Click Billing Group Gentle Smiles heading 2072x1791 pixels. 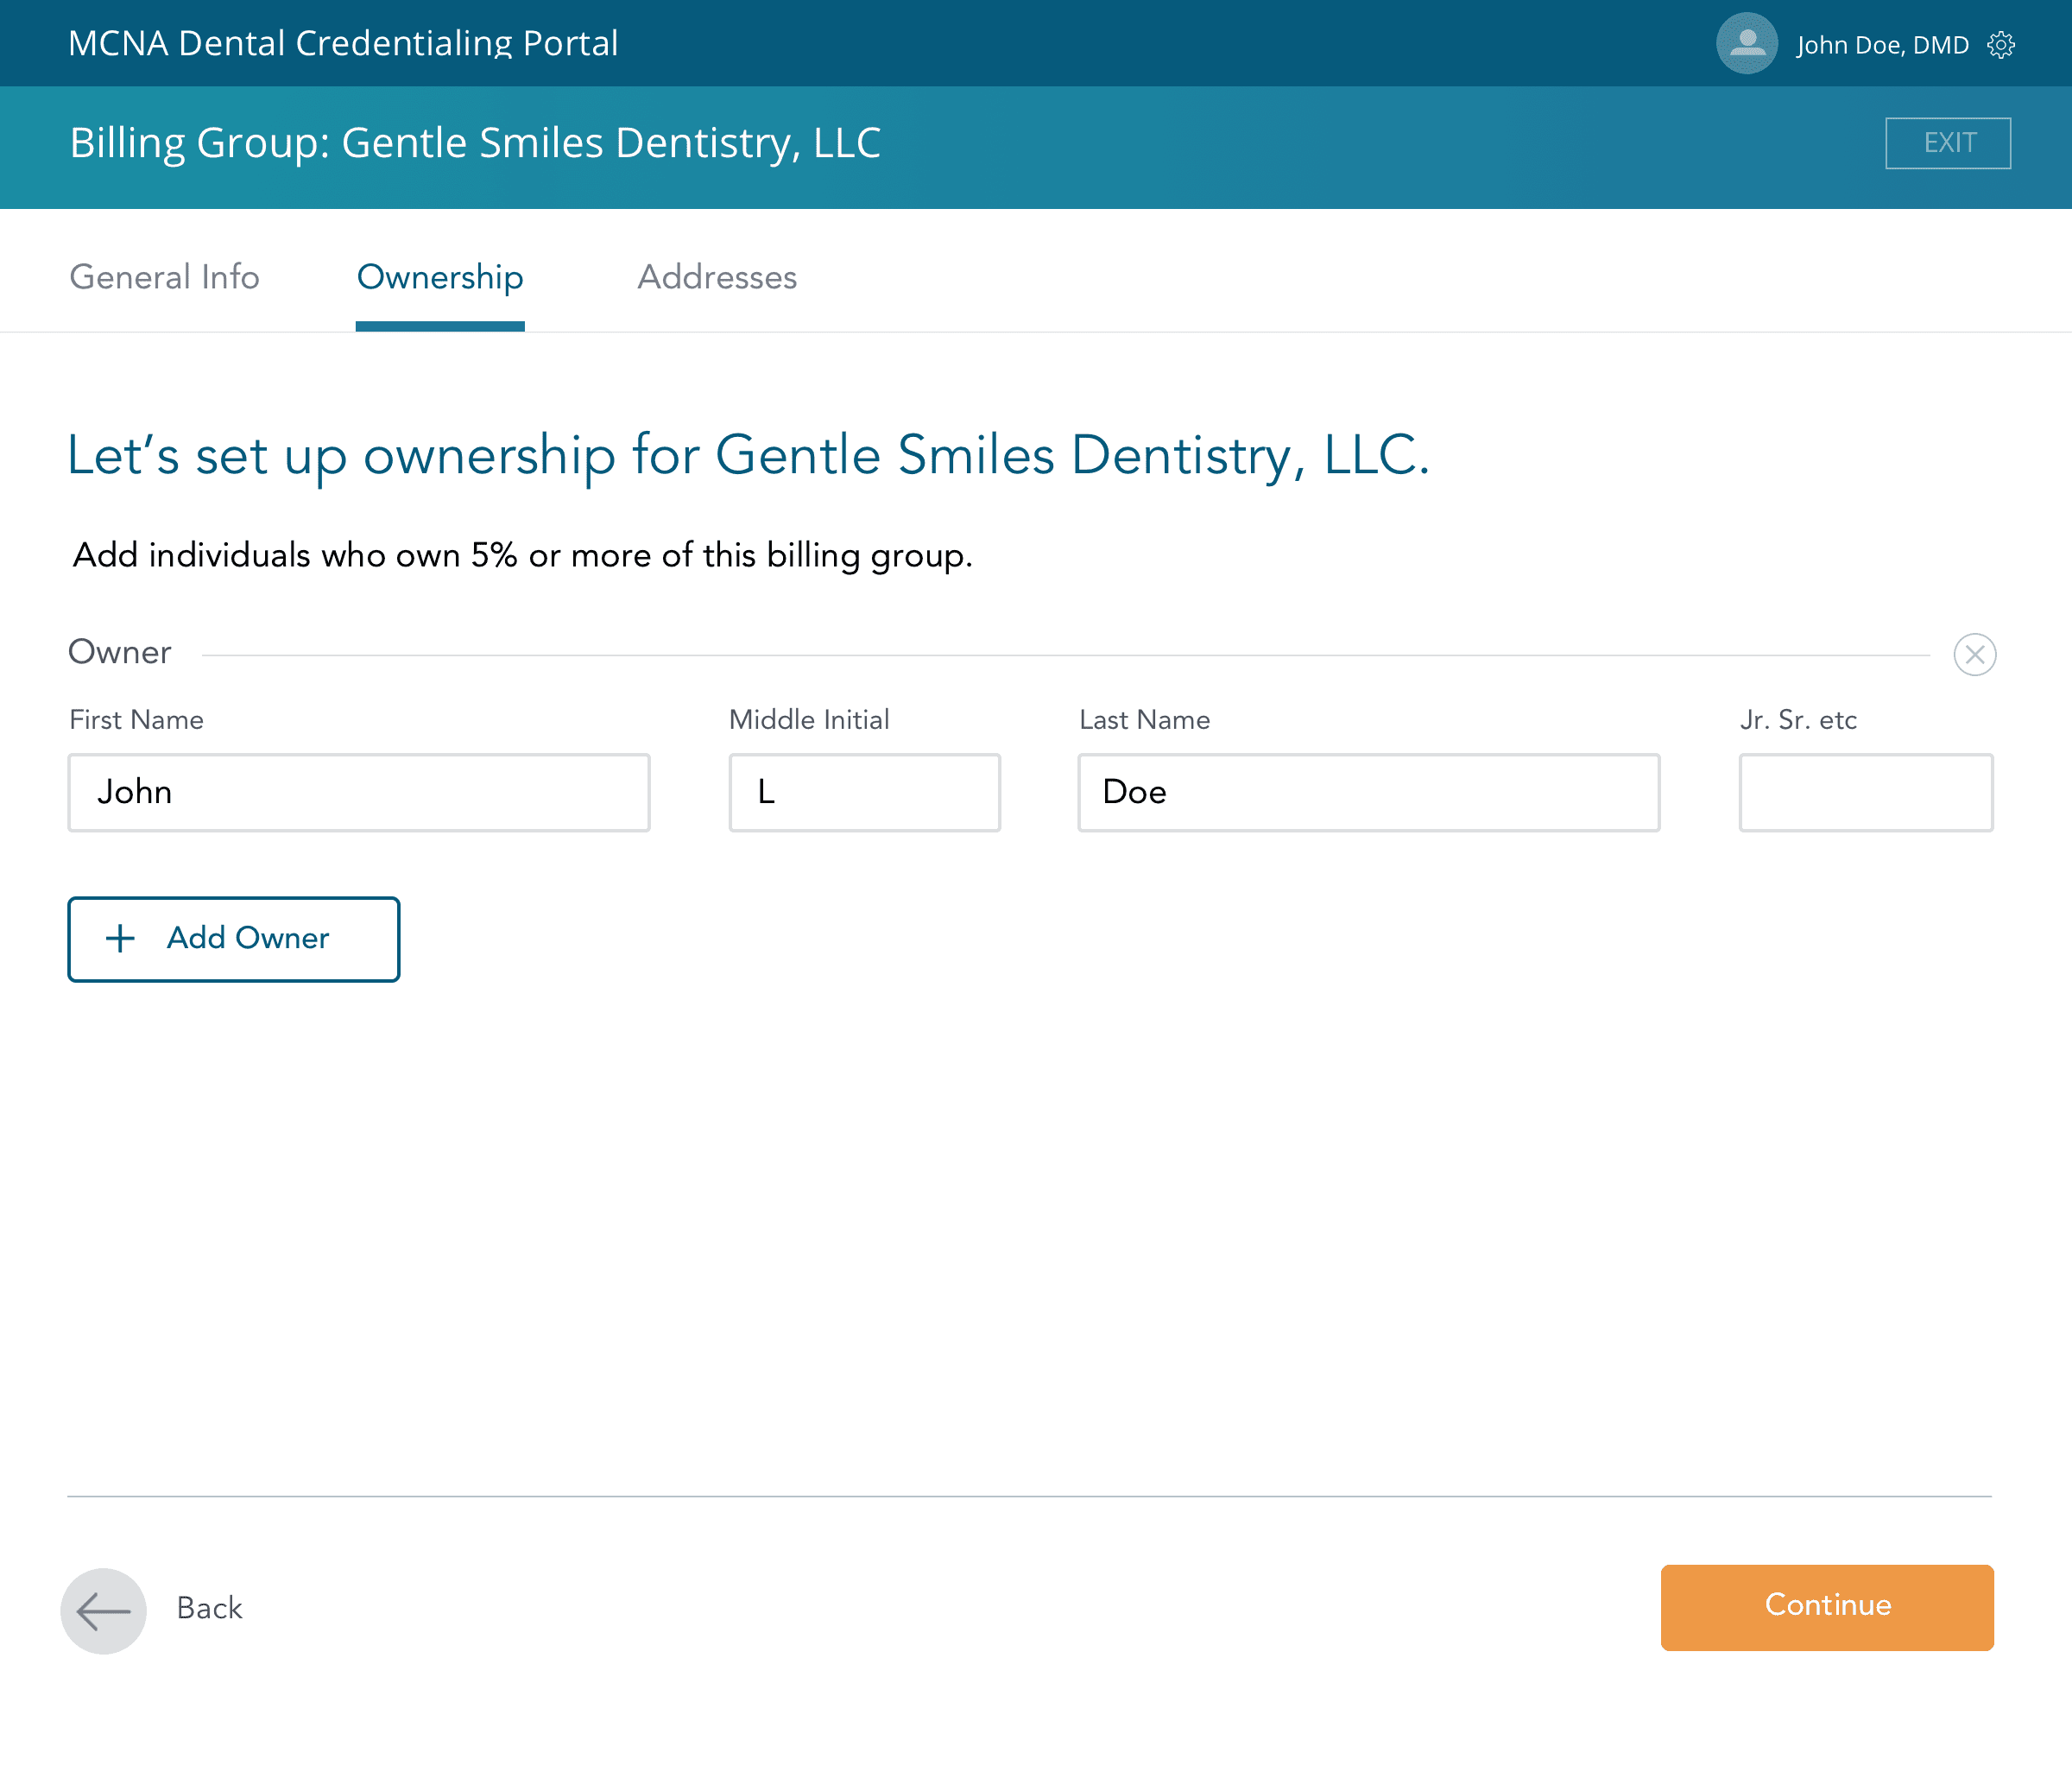tap(475, 143)
